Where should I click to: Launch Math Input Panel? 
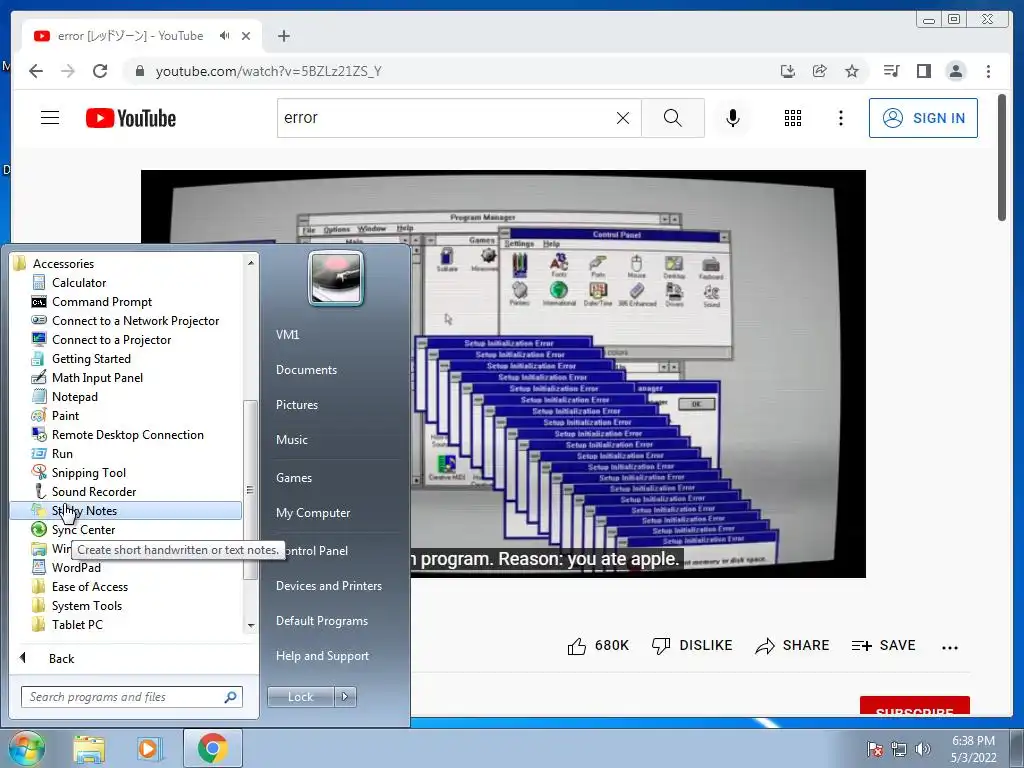coord(97,377)
